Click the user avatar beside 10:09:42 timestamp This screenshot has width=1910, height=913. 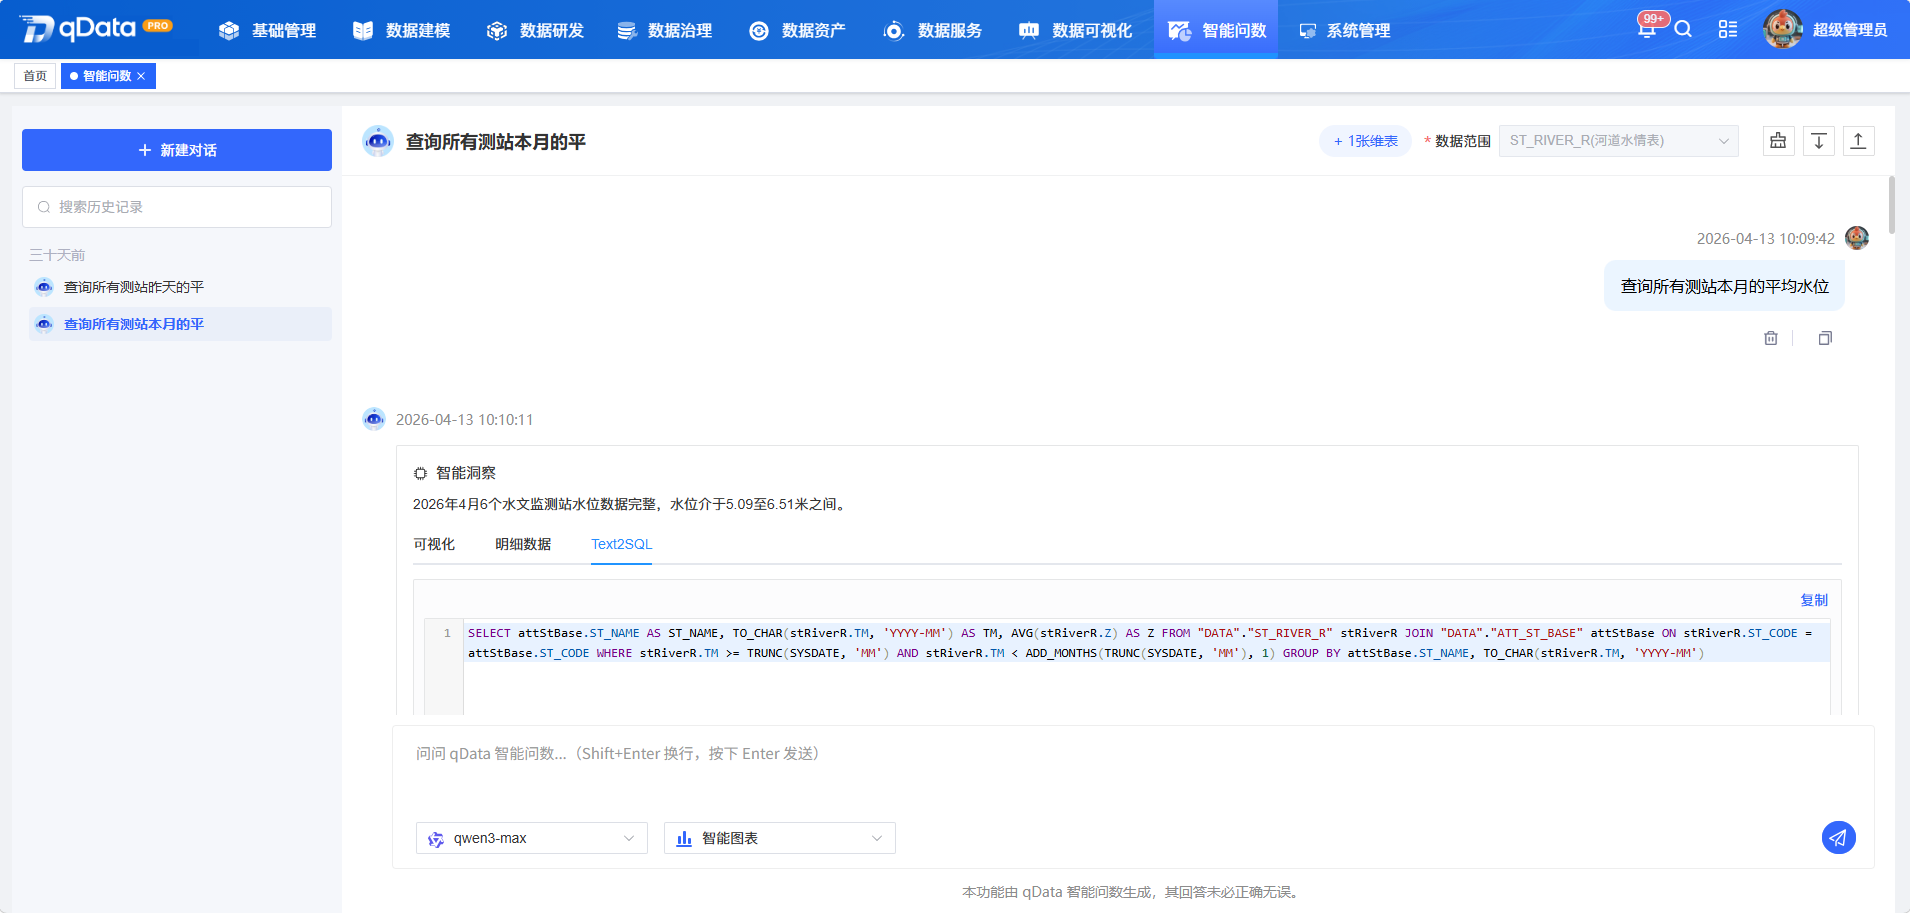[x=1857, y=238]
